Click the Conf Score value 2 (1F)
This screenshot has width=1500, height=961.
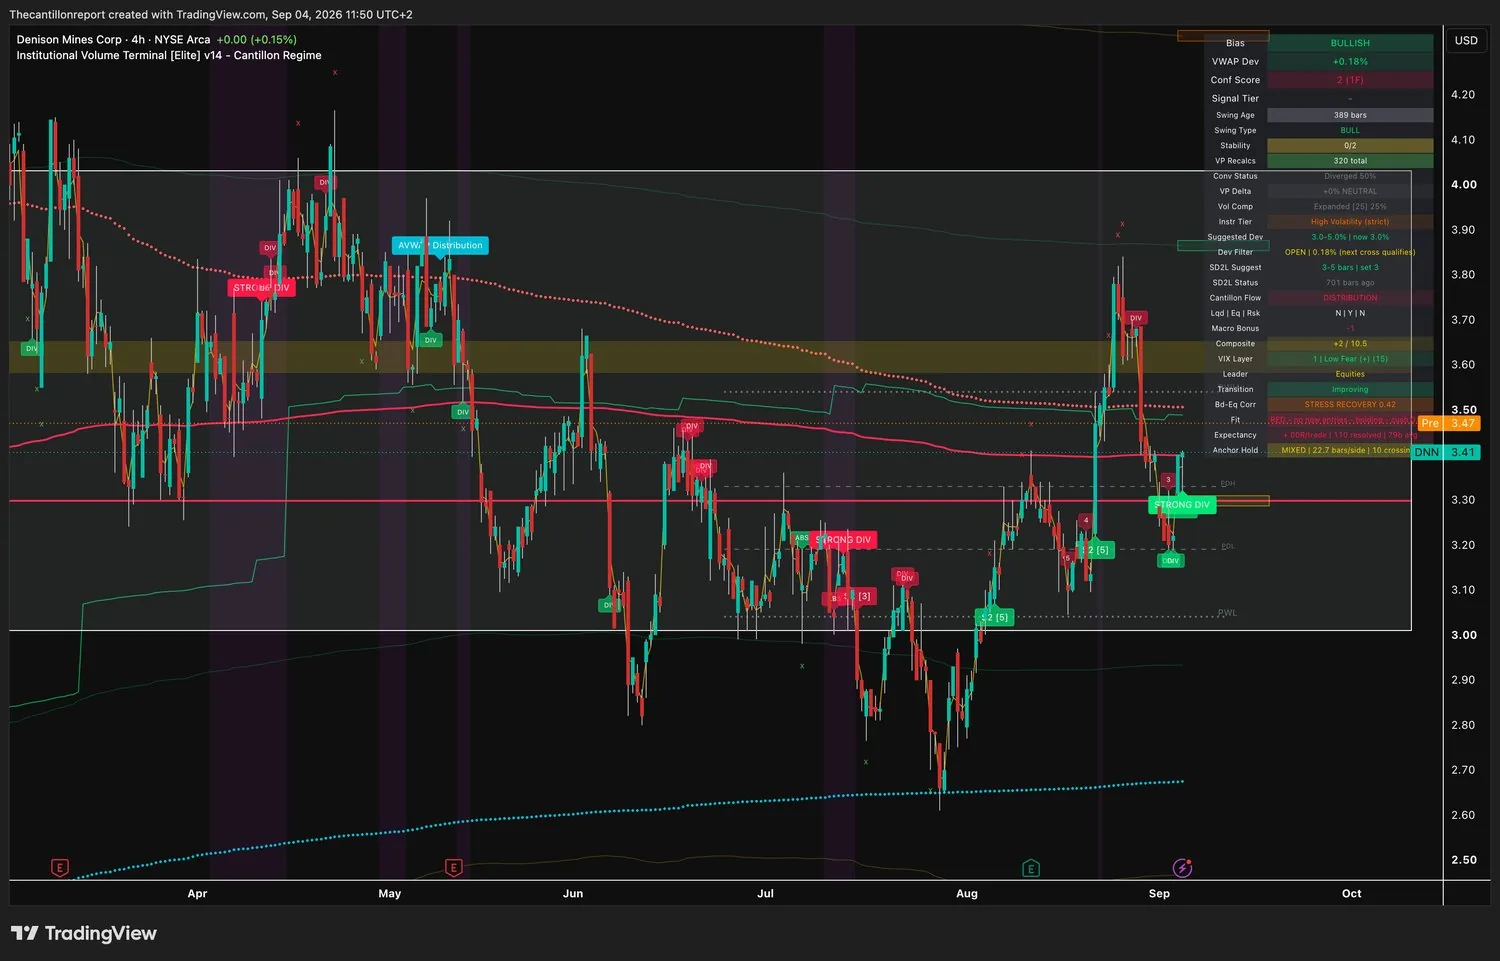(x=1350, y=80)
